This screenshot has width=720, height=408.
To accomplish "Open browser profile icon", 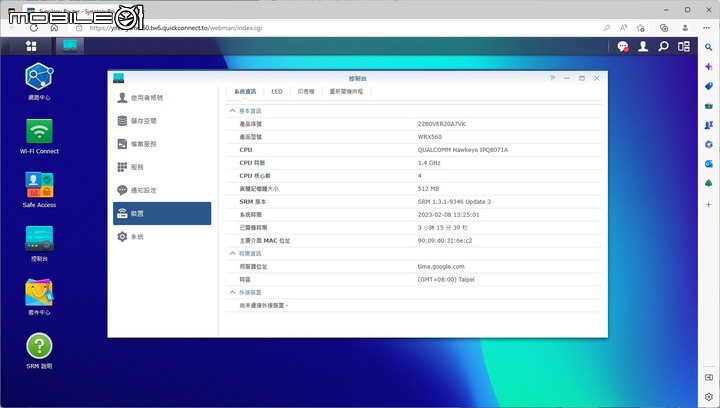I will (685, 28).
